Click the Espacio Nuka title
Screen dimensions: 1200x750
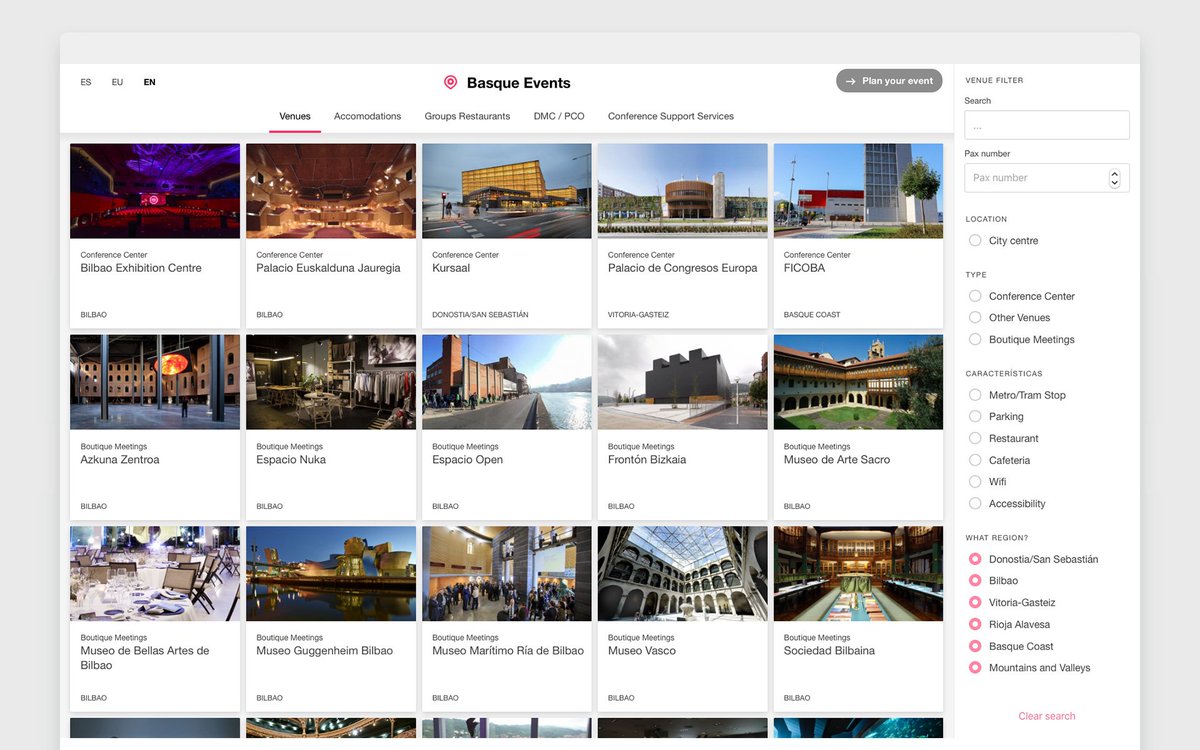coord(291,460)
